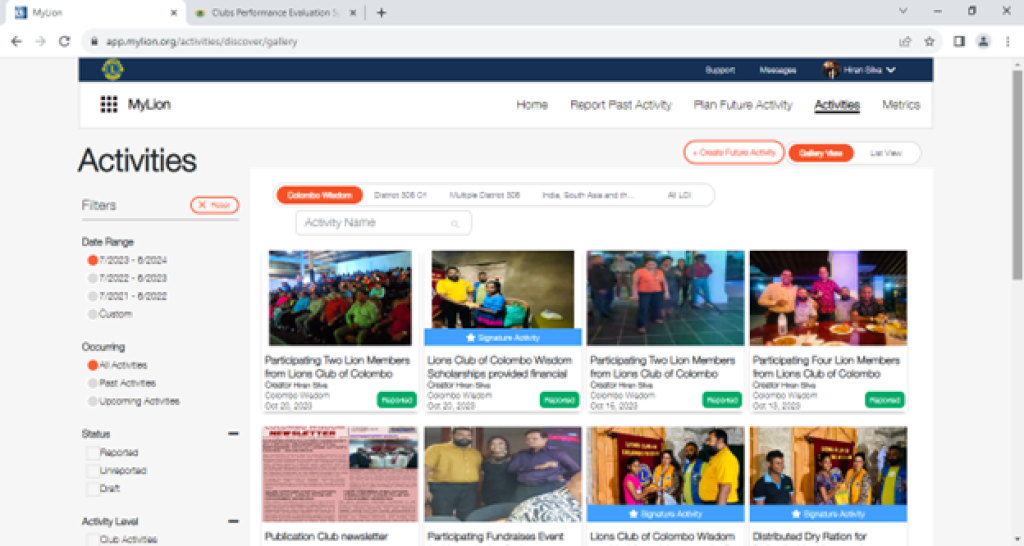The image size is (1024, 546).
Task: Select India, South Asia scope tab
Action: (588, 195)
